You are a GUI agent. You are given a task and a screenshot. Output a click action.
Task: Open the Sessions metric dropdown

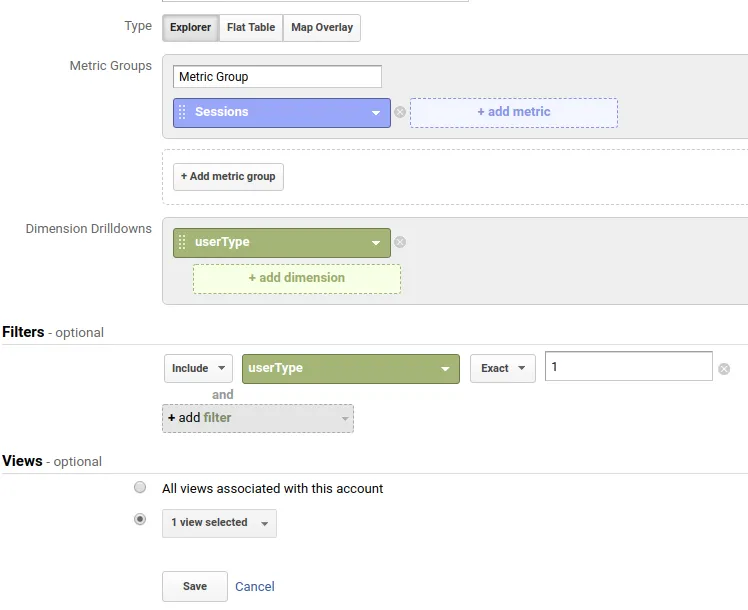(376, 112)
